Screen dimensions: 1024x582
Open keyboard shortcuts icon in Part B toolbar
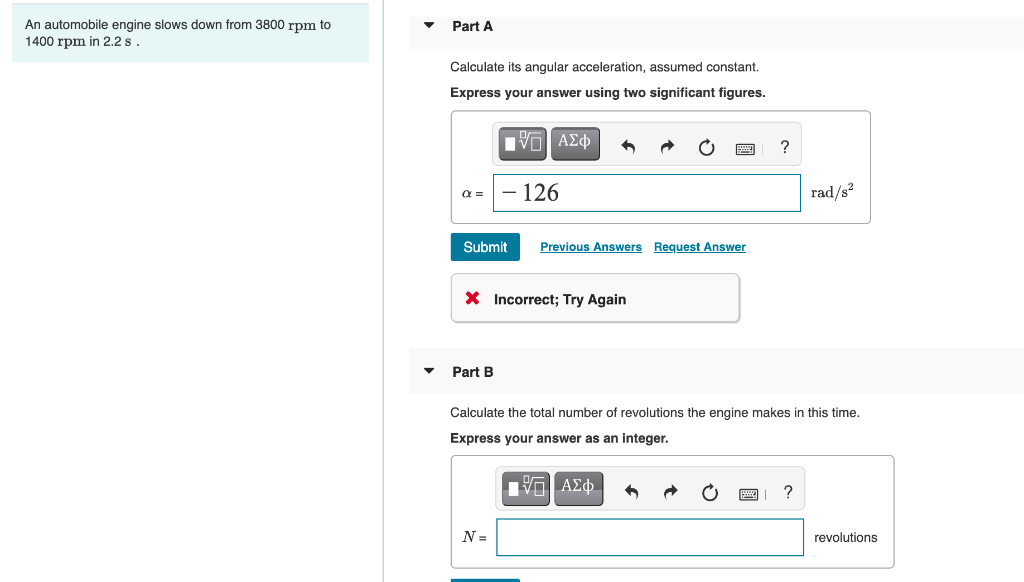(x=748, y=494)
